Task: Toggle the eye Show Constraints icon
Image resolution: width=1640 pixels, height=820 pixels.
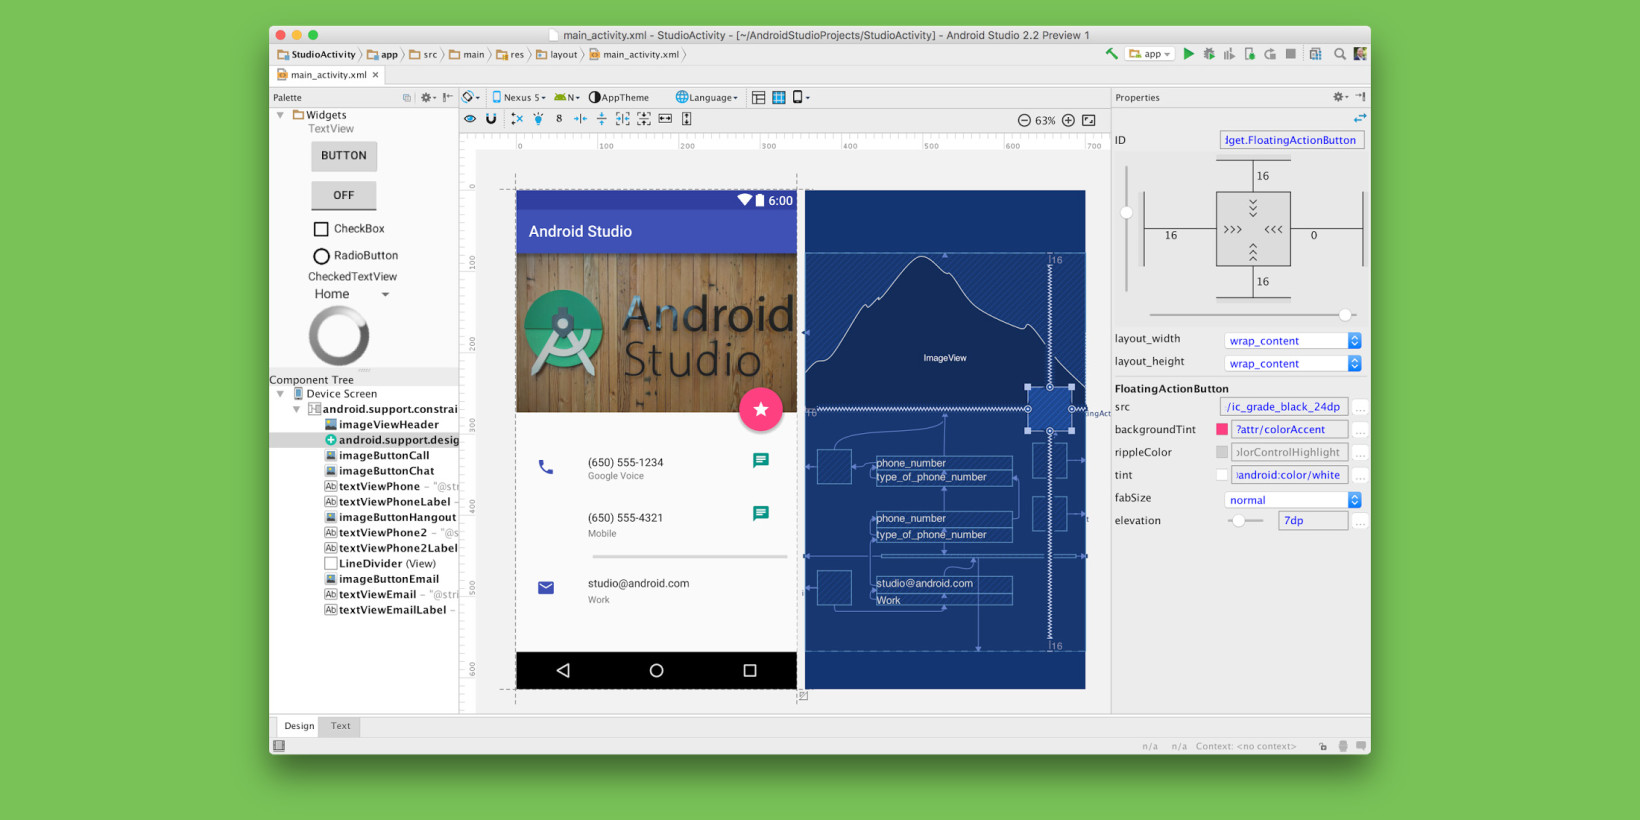Action: [x=470, y=119]
